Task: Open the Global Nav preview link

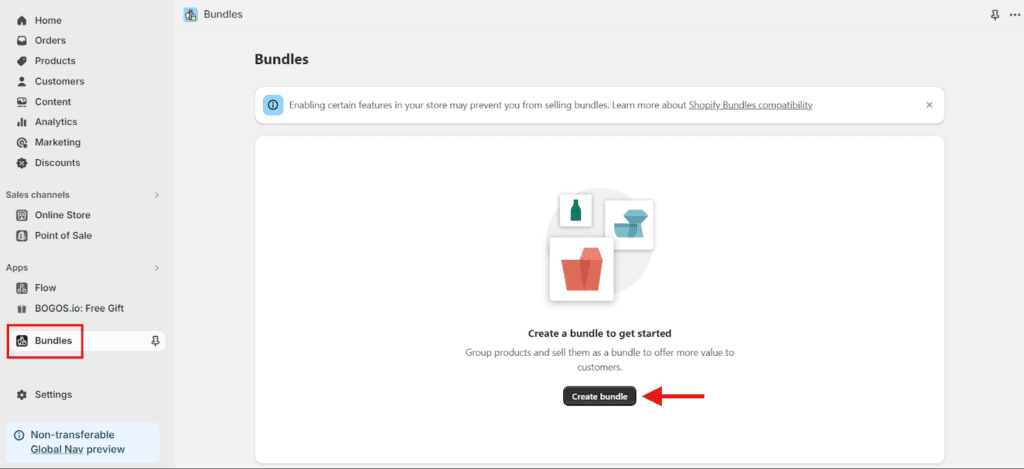Action: pyautogui.click(x=78, y=449)
